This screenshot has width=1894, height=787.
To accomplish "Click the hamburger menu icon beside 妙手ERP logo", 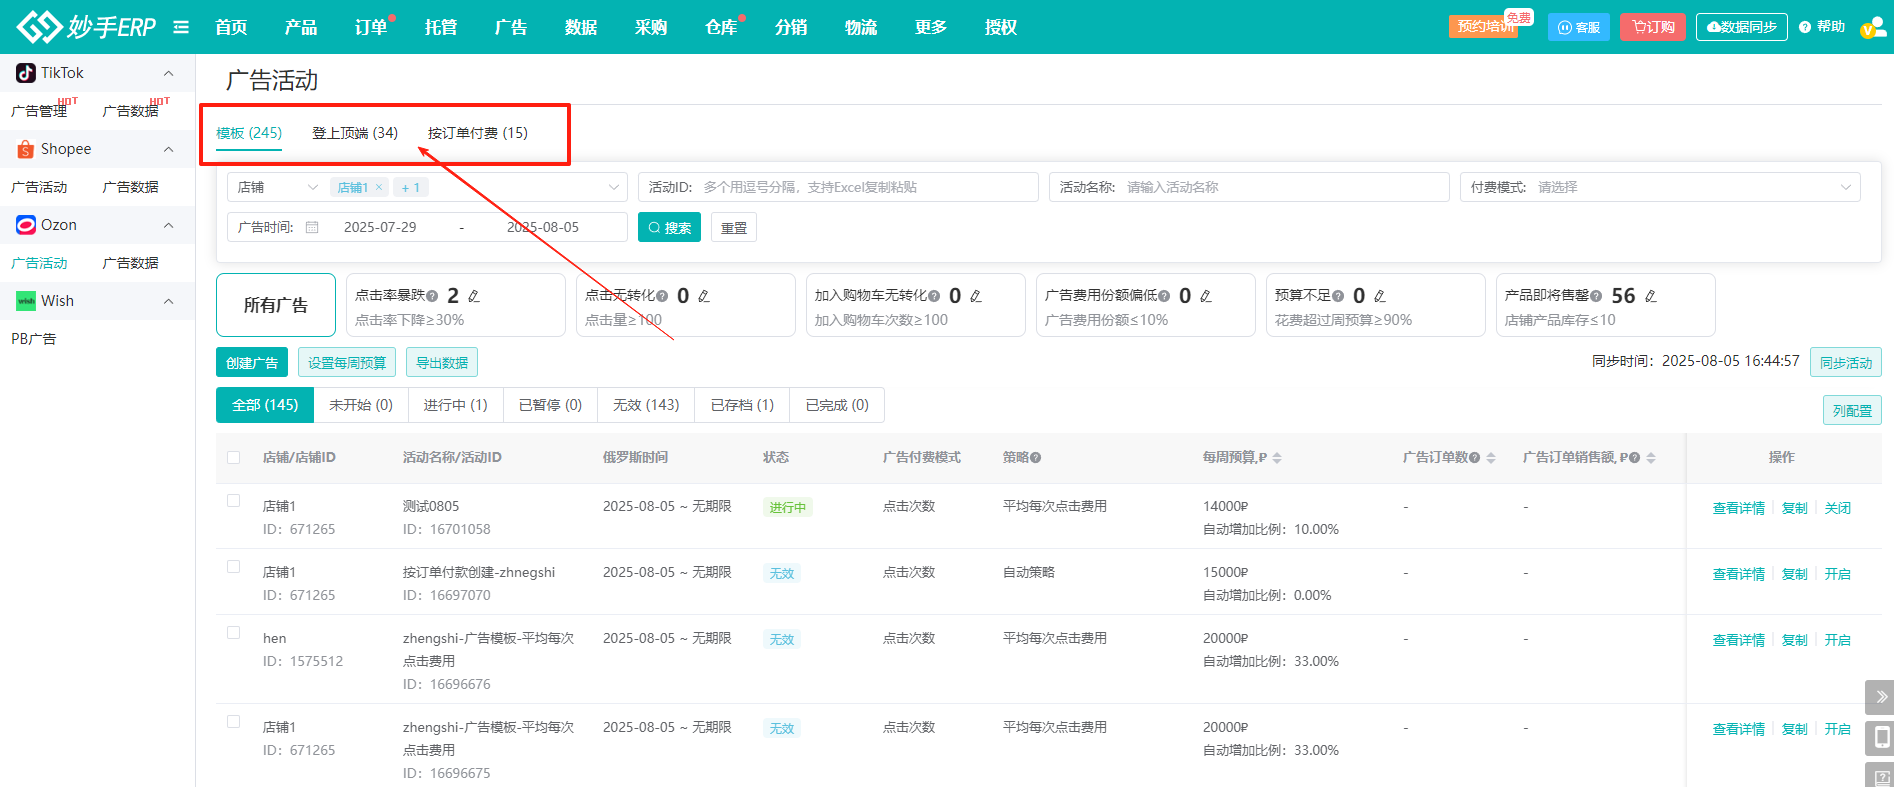I will pos(181,27).
